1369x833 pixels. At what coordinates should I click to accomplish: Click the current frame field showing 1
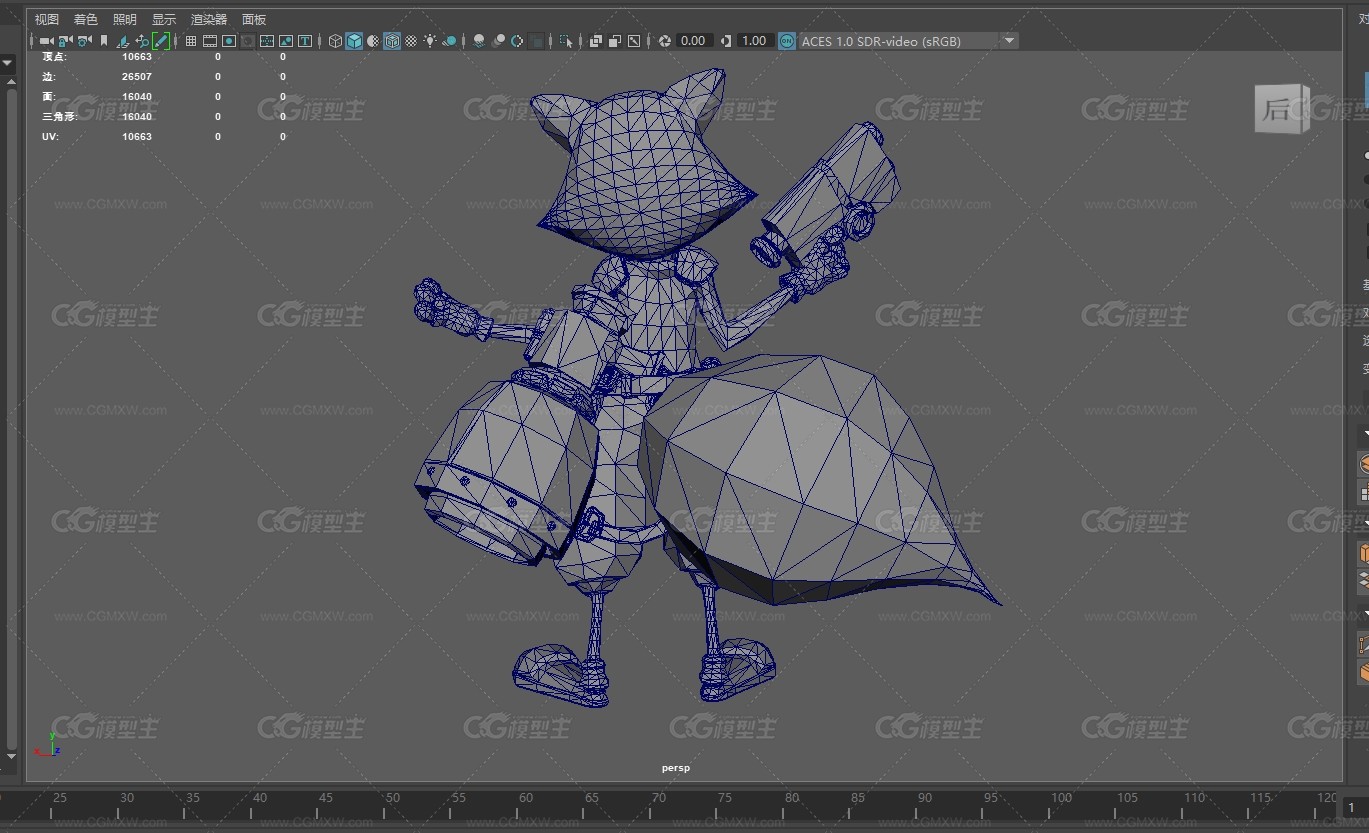[x=1354, y=807]
